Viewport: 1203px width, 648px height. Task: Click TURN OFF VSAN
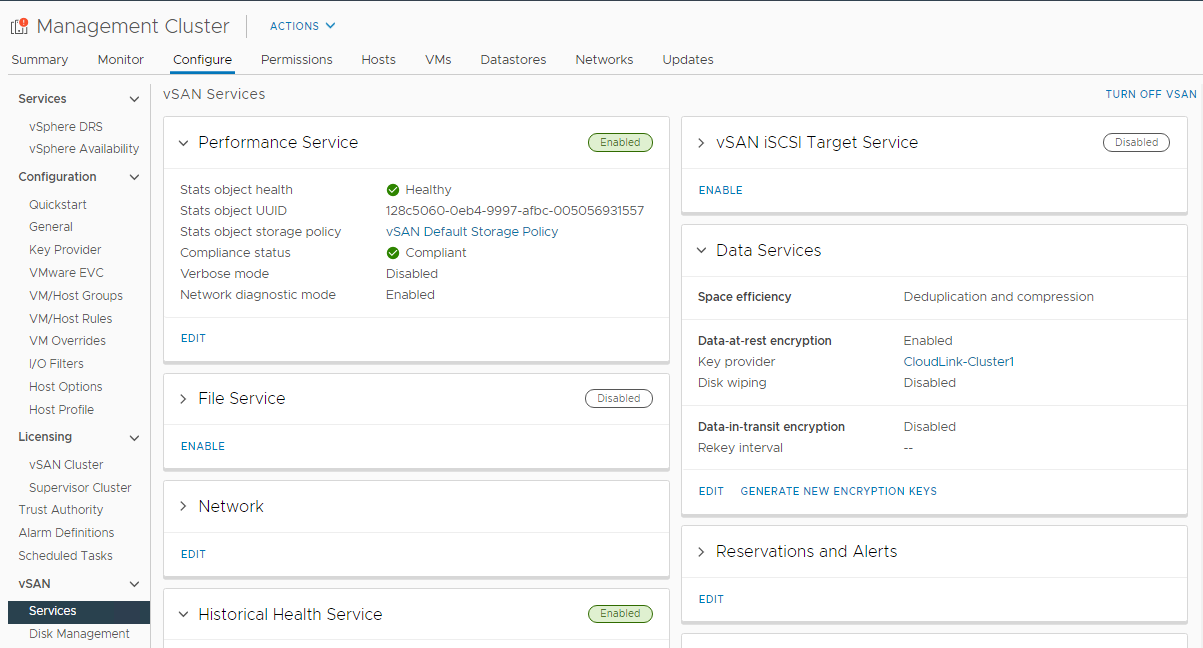click(x=1150, y=93)
